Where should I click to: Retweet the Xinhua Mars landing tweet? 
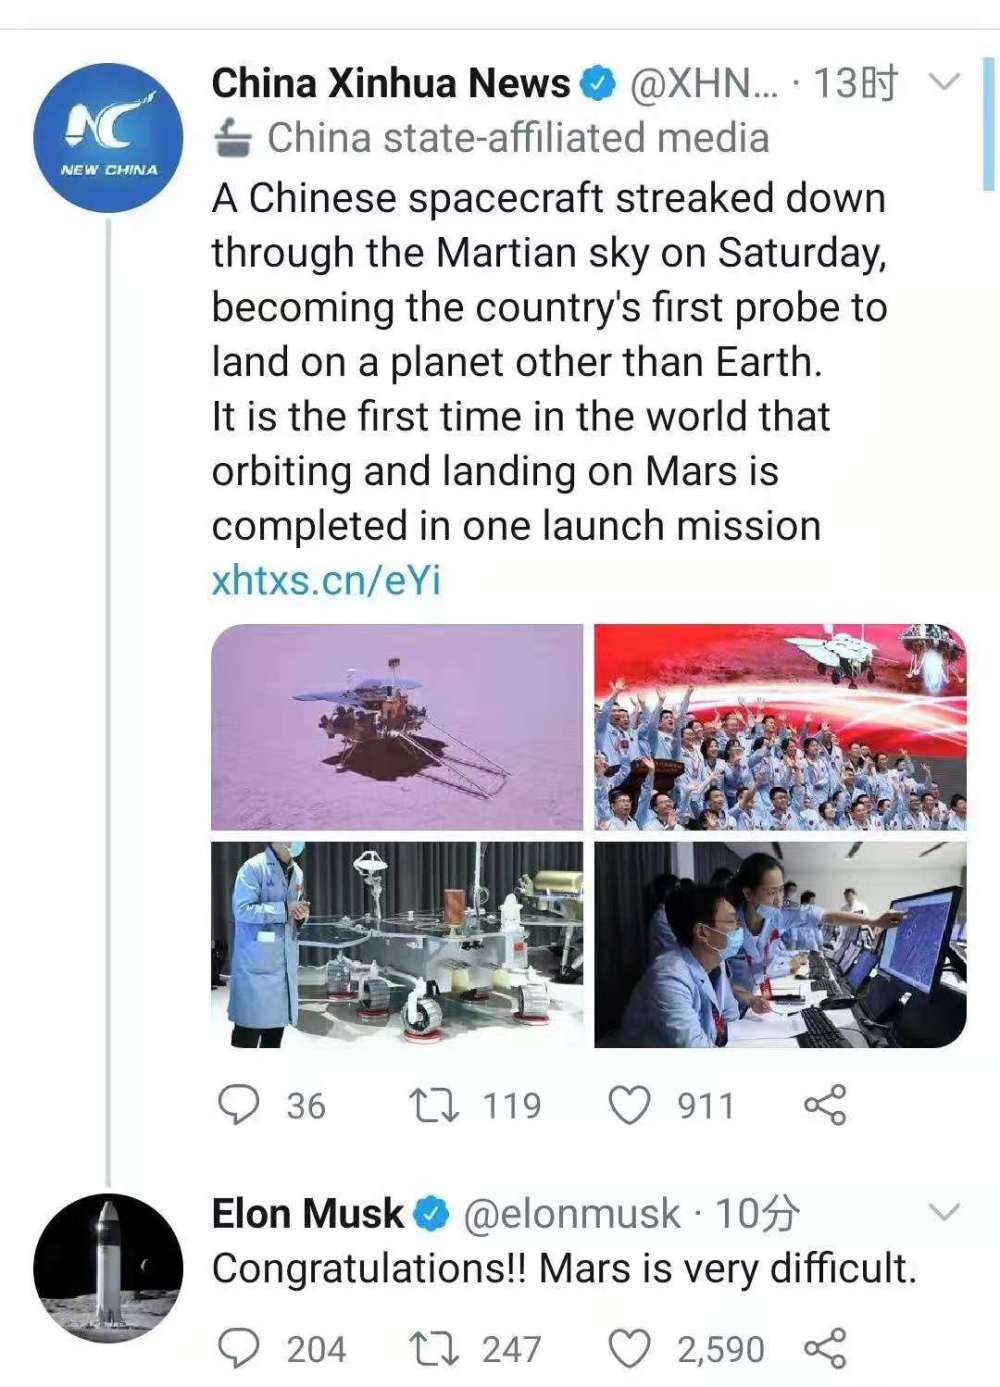point(434,1105)
